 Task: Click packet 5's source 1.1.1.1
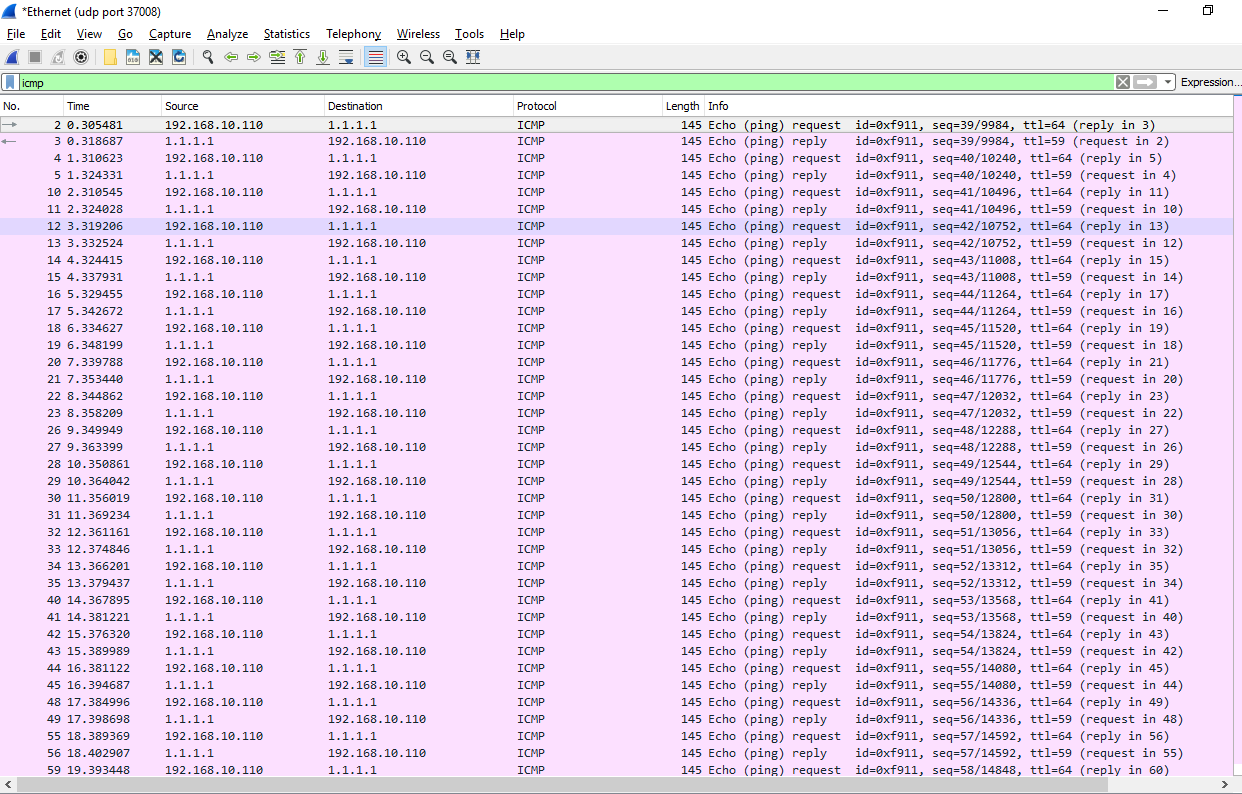point(189,175)
